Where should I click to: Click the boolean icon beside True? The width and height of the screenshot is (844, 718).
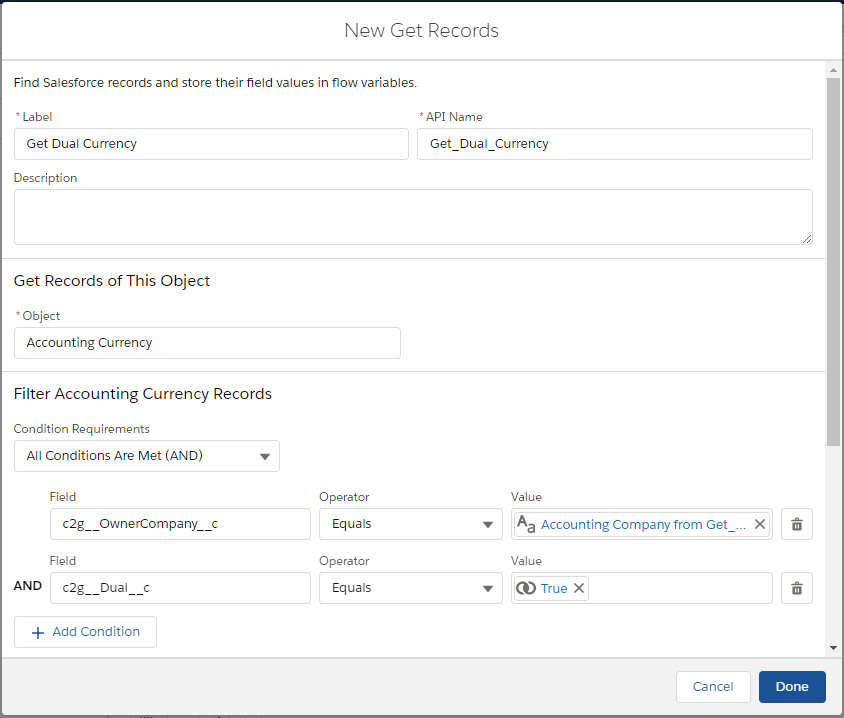pyautogui.click(x=526, y=588)
